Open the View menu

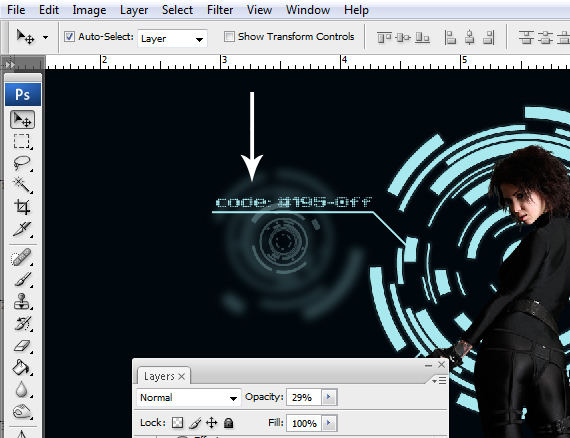tap(259, 10)
